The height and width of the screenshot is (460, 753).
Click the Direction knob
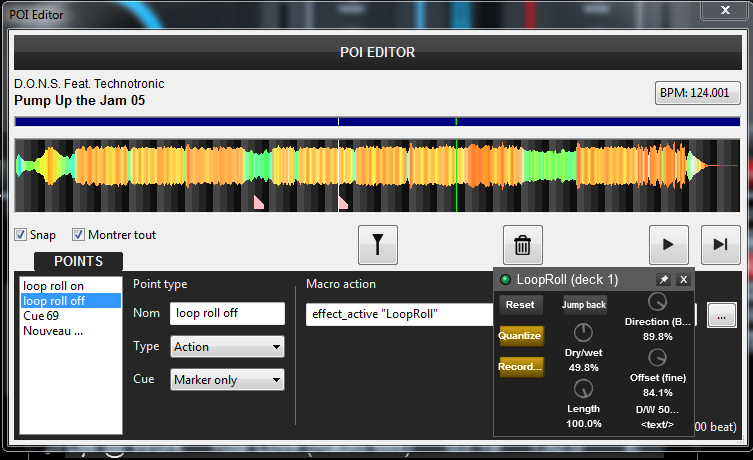pyautogui.click(x=657, y=301)
